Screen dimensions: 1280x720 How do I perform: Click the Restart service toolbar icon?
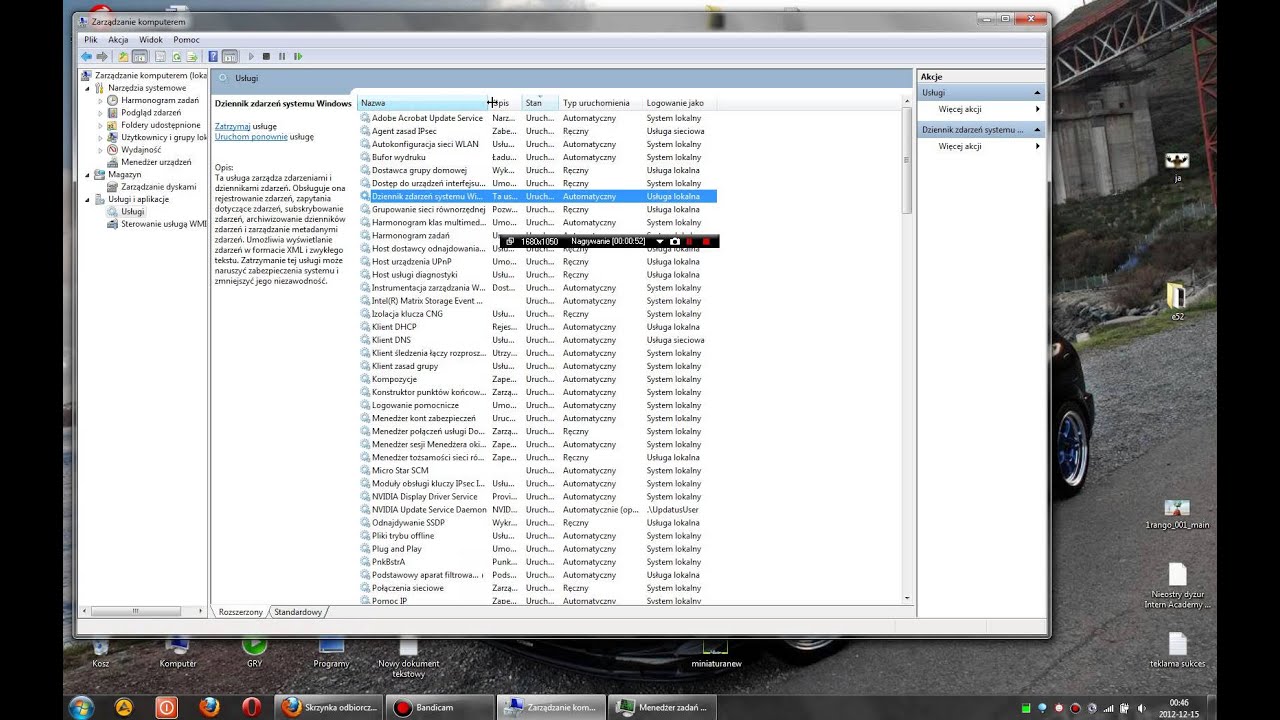pyautogui.click(x=298, y=57)
